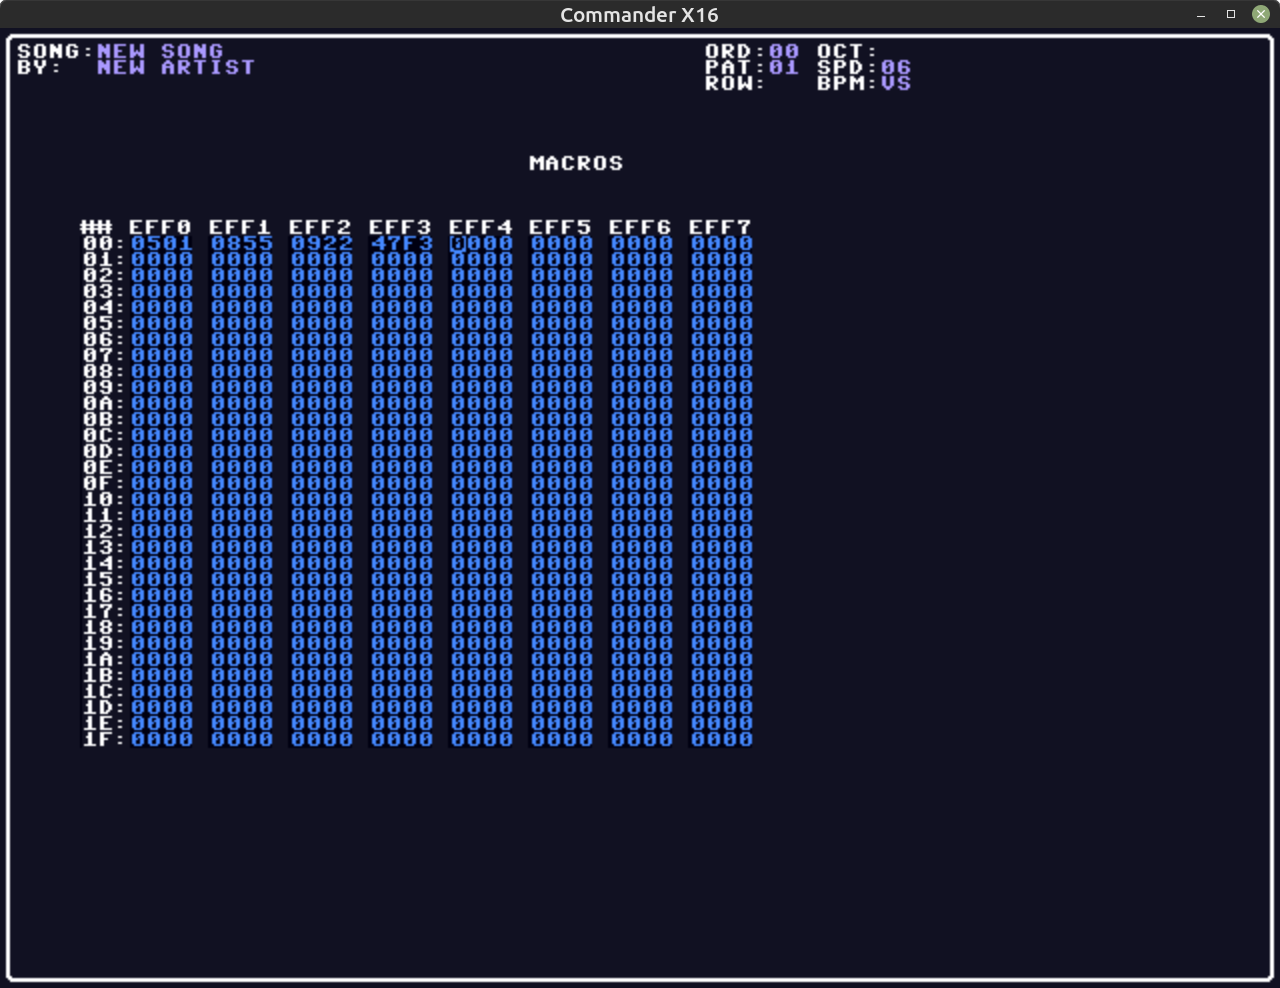Click the ORD value 00
The image size is (1280, 988).
click(784, 51)
